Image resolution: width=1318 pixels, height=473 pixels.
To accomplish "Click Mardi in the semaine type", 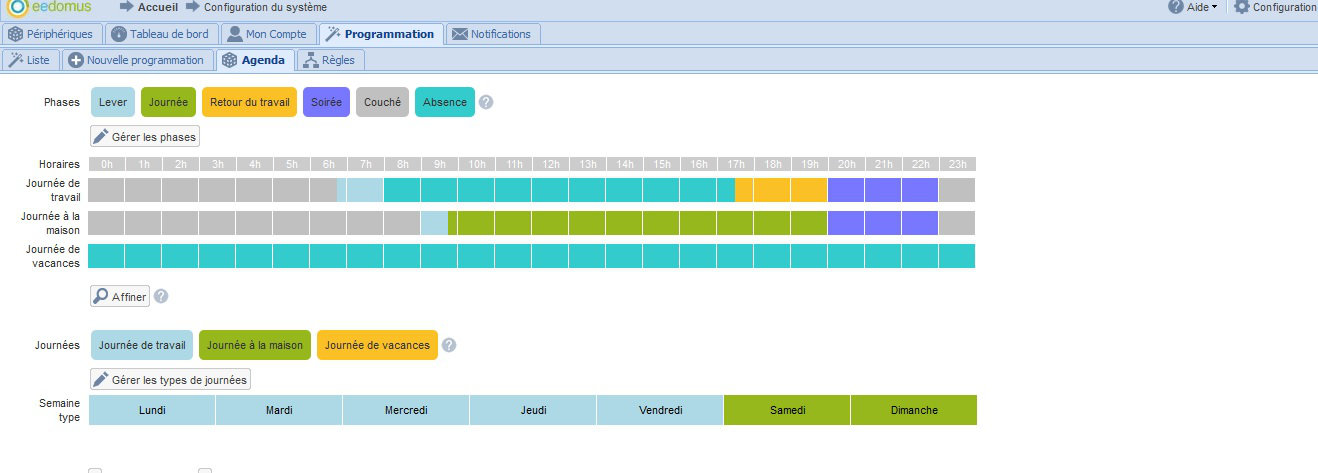I will [279, 410].
